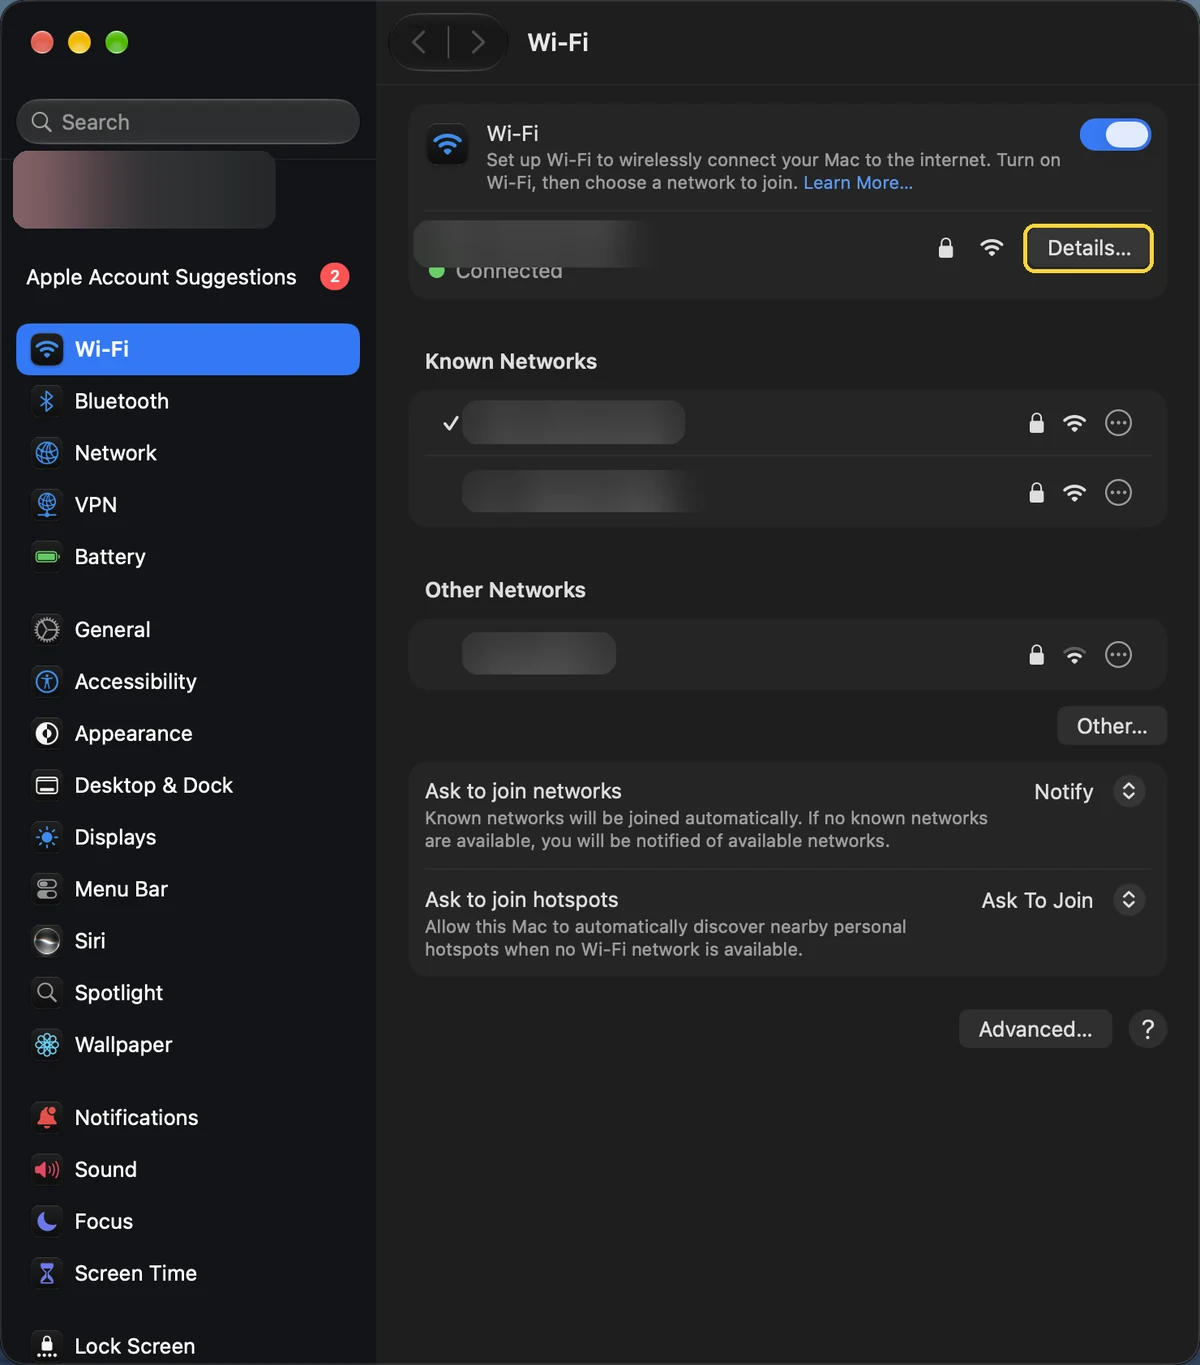Select the second known network name
Image resolution: width=1200 pixels, height=1365 pixels.
point(582,492)
